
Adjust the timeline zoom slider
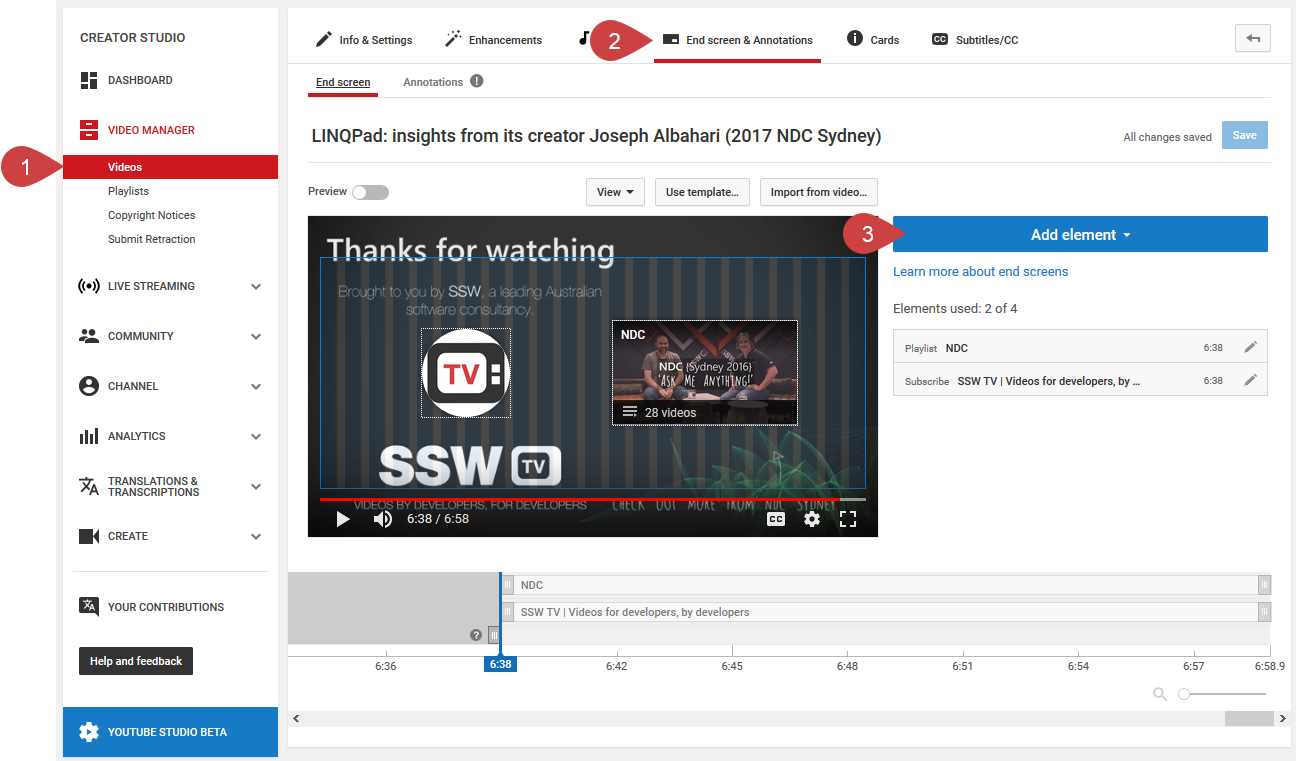pos(1184,694)
